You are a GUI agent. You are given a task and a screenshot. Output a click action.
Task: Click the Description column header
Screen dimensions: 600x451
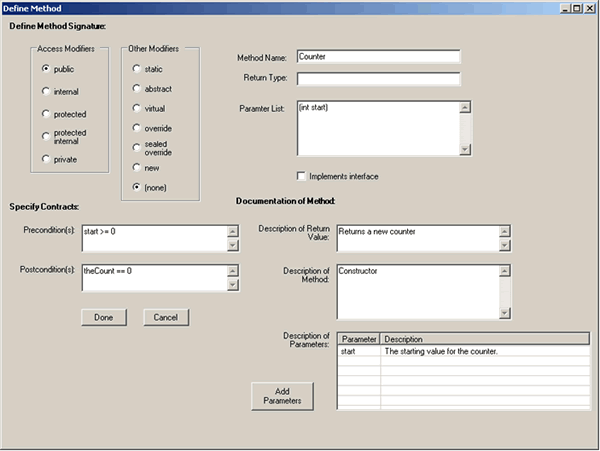click(x=485, y=339)
